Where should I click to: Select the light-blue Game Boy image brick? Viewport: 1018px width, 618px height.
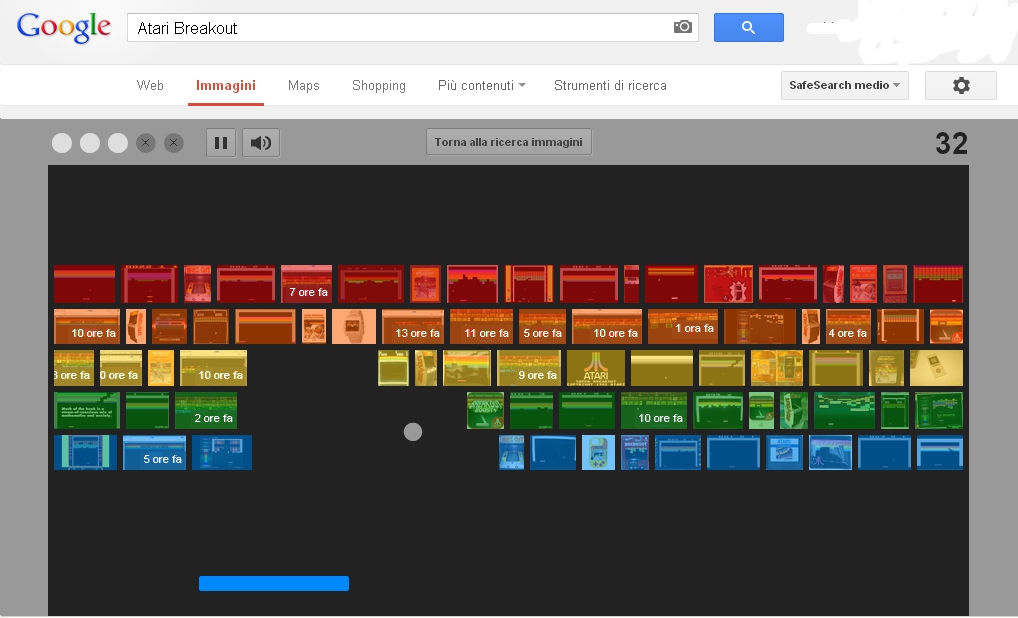click(x=598, y=452)
